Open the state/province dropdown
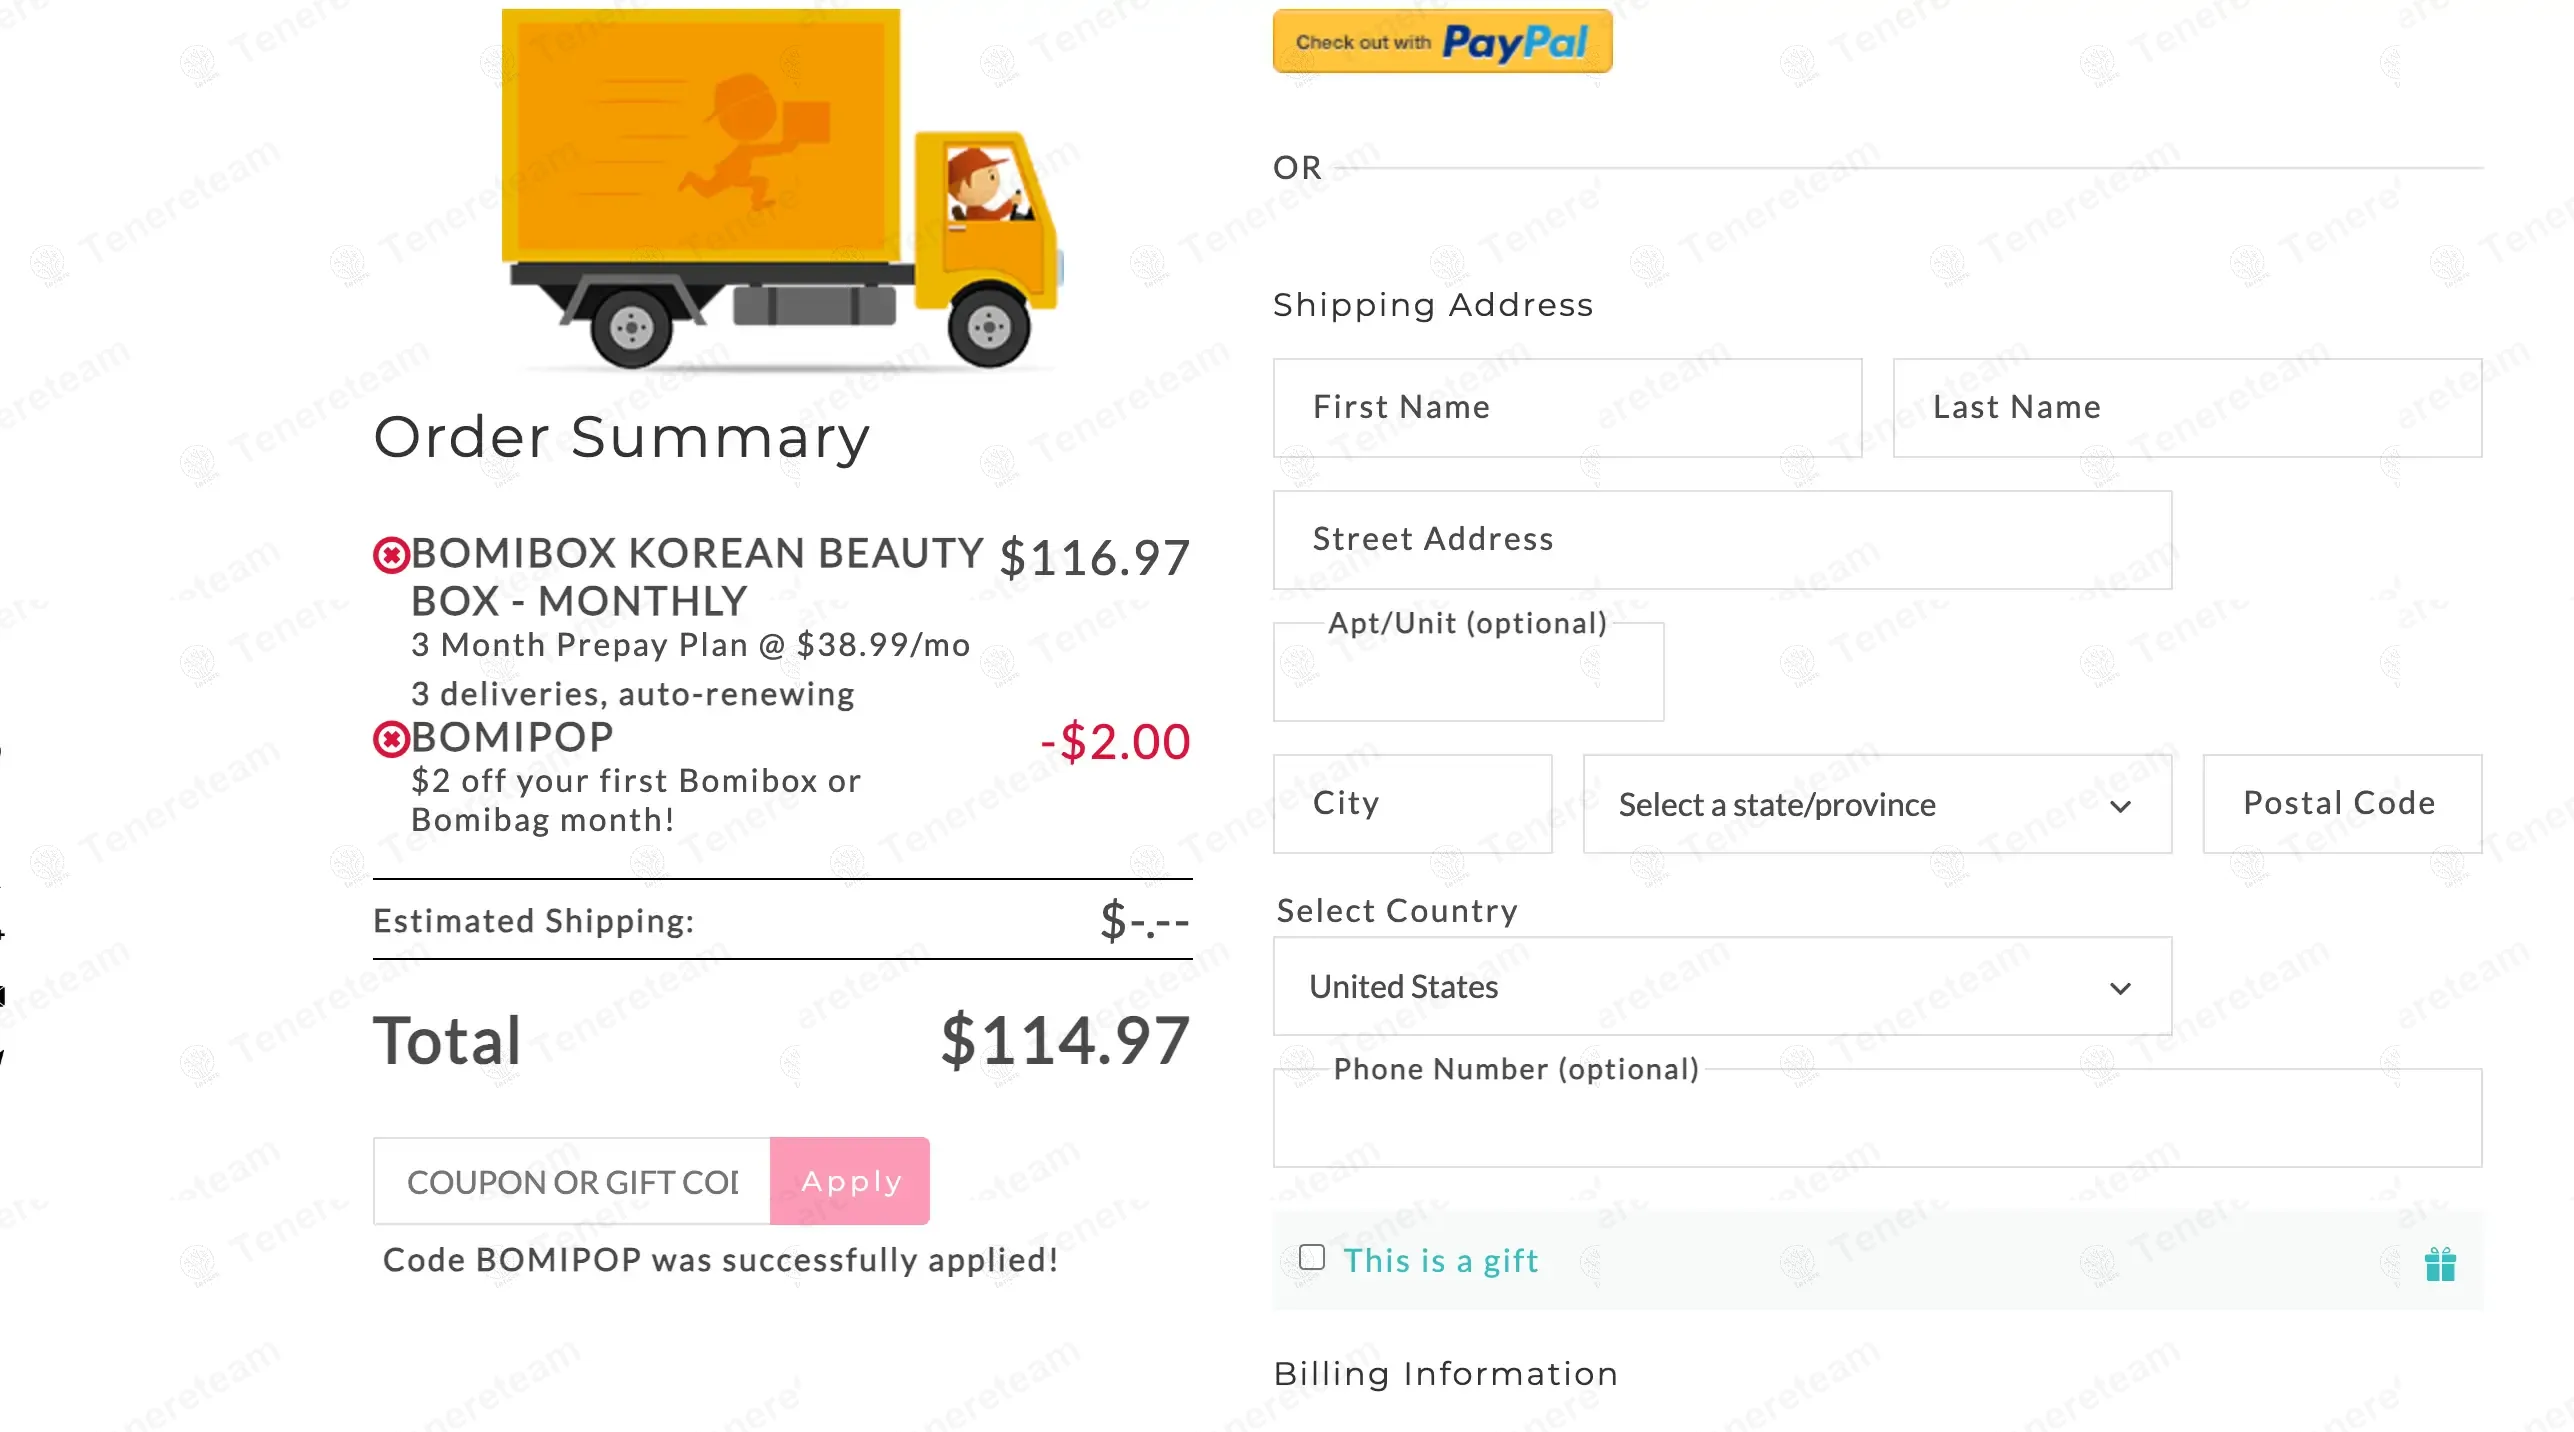This screenshot has height=1432, width=2574. 1876,805
